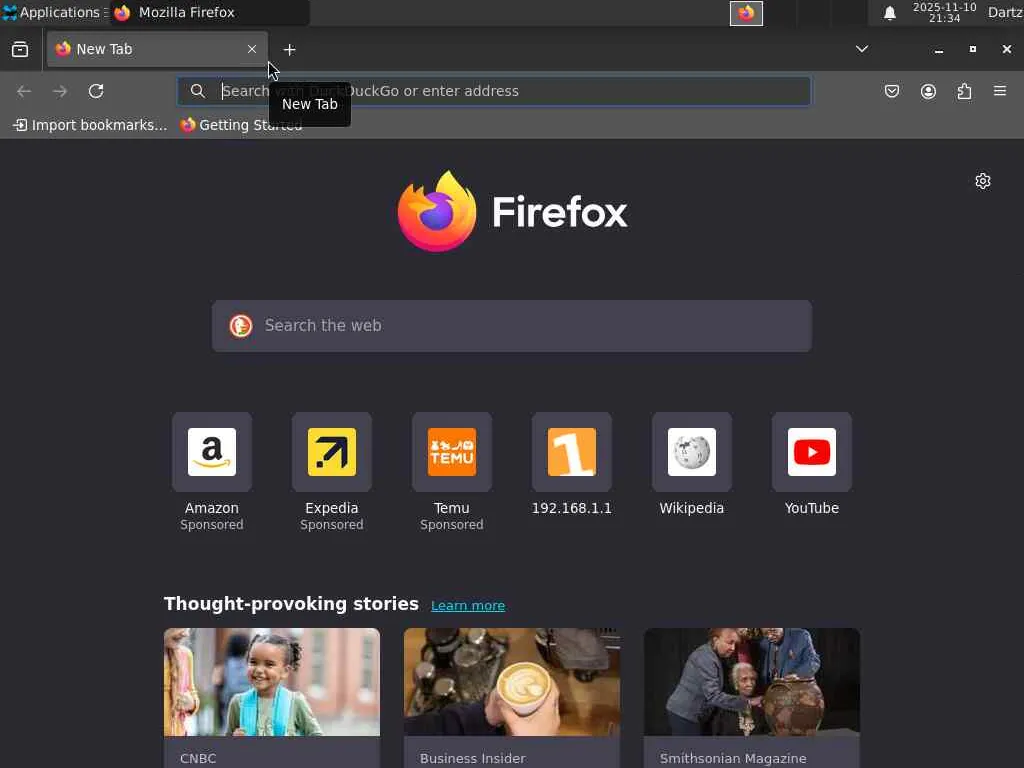Maximize the Firefox window

click(x=972, y=49)
